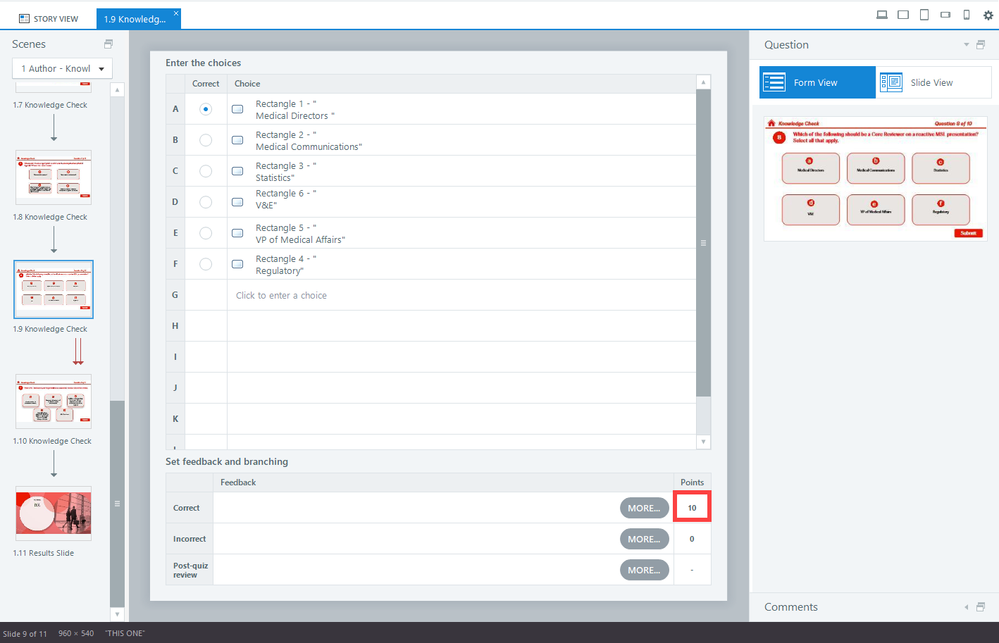
Task: Select Tablet landscape preview icon
Action: pos(903,15)
